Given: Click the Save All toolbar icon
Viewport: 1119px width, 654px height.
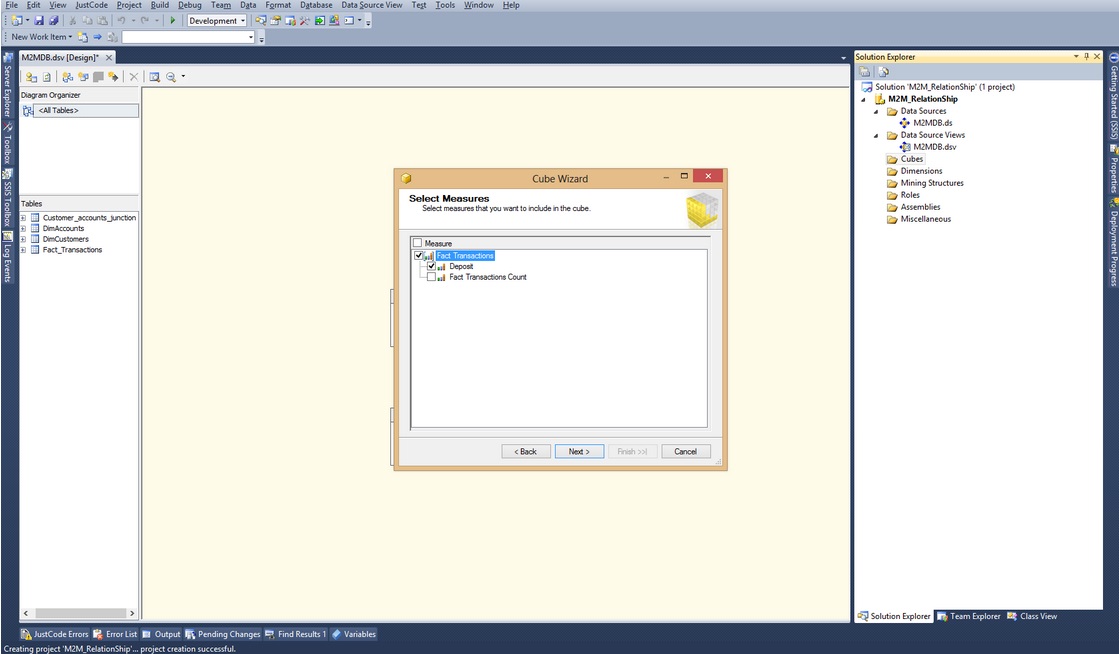Looking at the screenshot, I should point(53,21).
